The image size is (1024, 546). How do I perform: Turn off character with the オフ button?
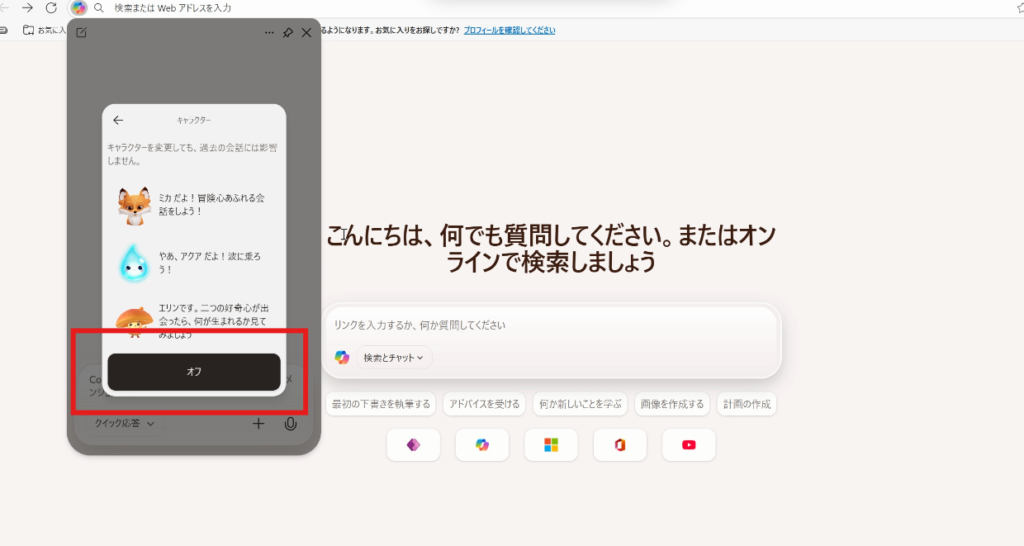(194, 372)
